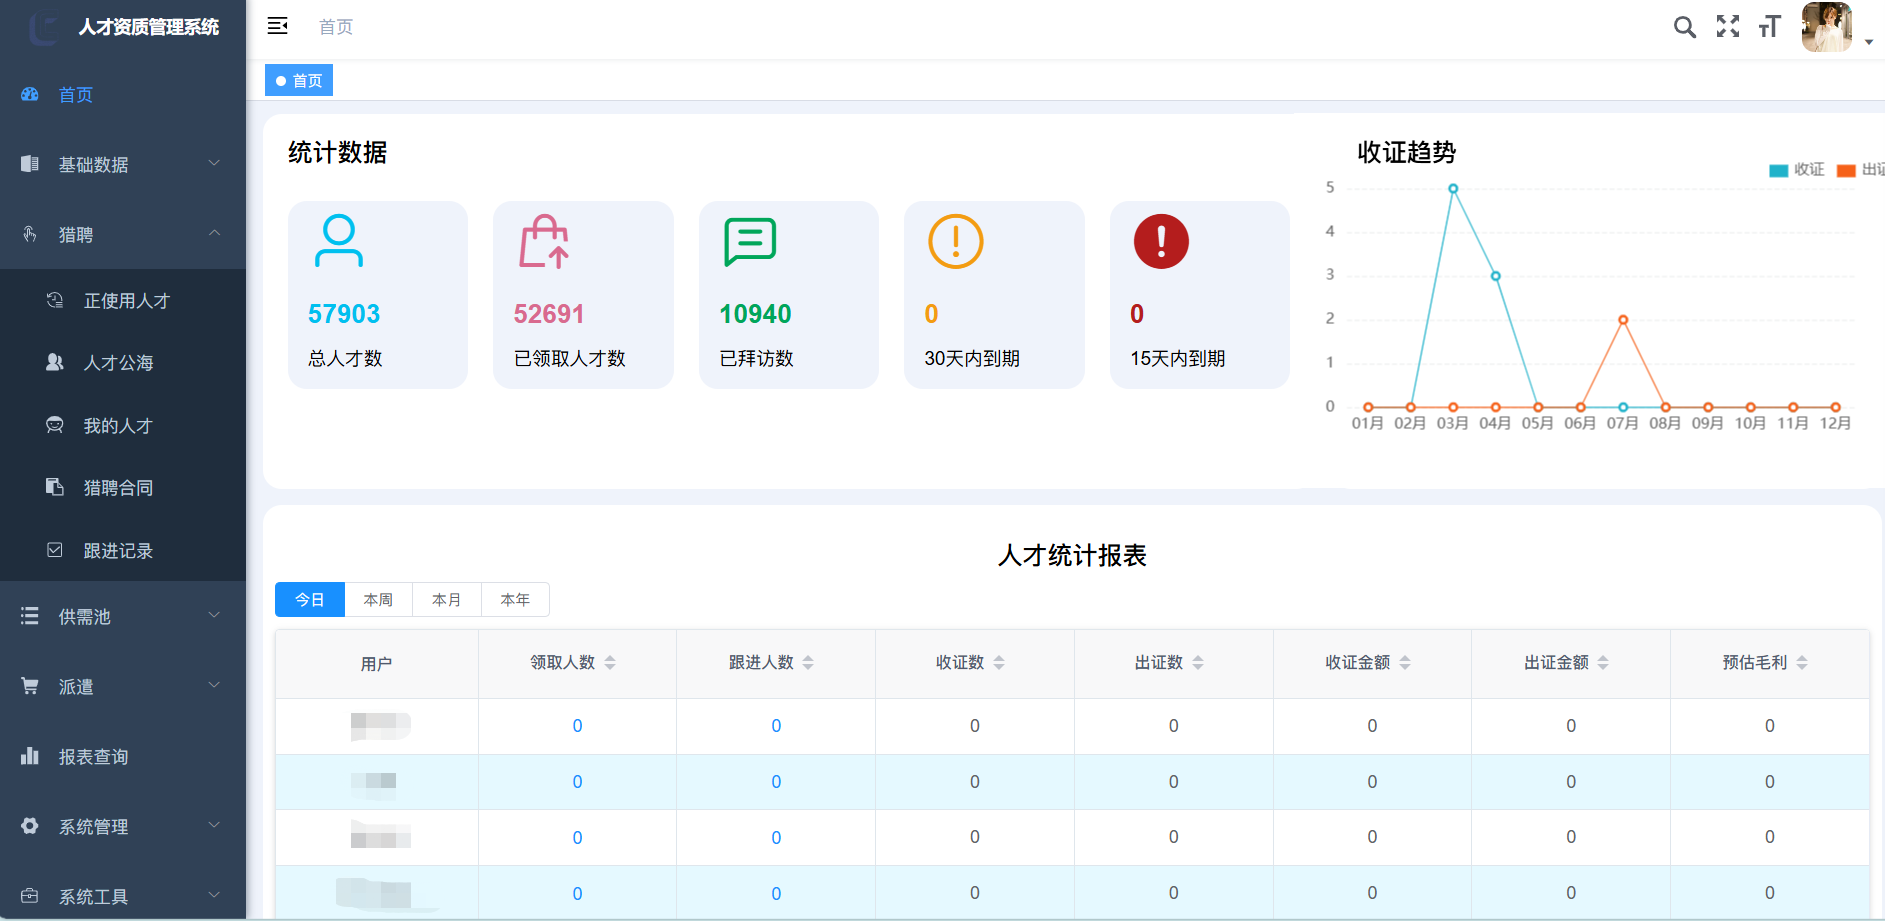Open the 首页 sidebar menu item
The width and height of the screenshot is (1885, 921).
[x=123, y=94]
